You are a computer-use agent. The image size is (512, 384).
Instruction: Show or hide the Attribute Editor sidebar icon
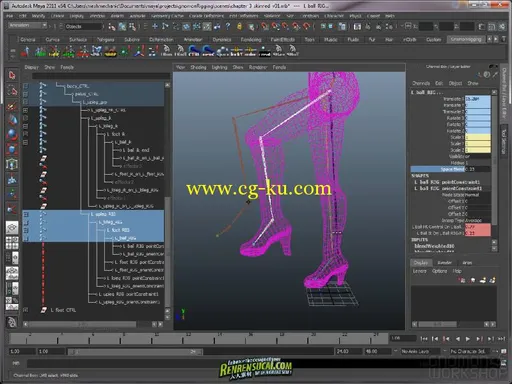[482, 26]
